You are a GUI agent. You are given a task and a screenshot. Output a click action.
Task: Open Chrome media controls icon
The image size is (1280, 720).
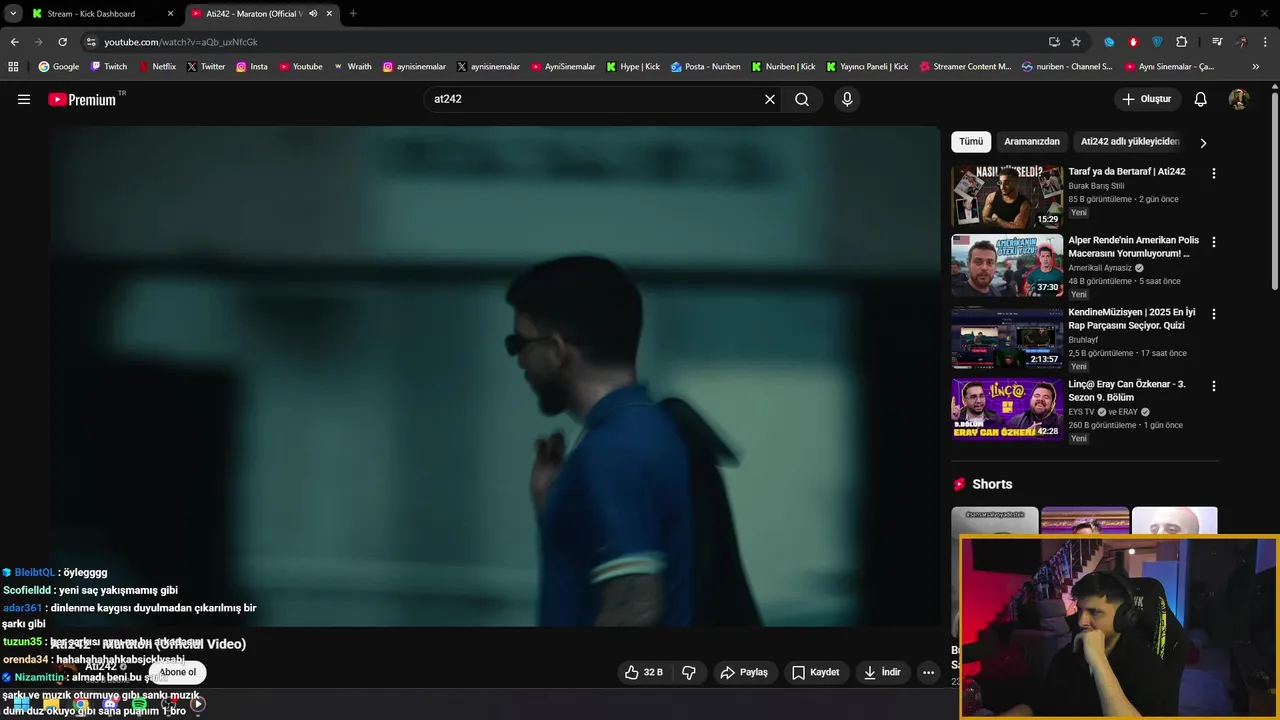click(x=1217, y=42)
